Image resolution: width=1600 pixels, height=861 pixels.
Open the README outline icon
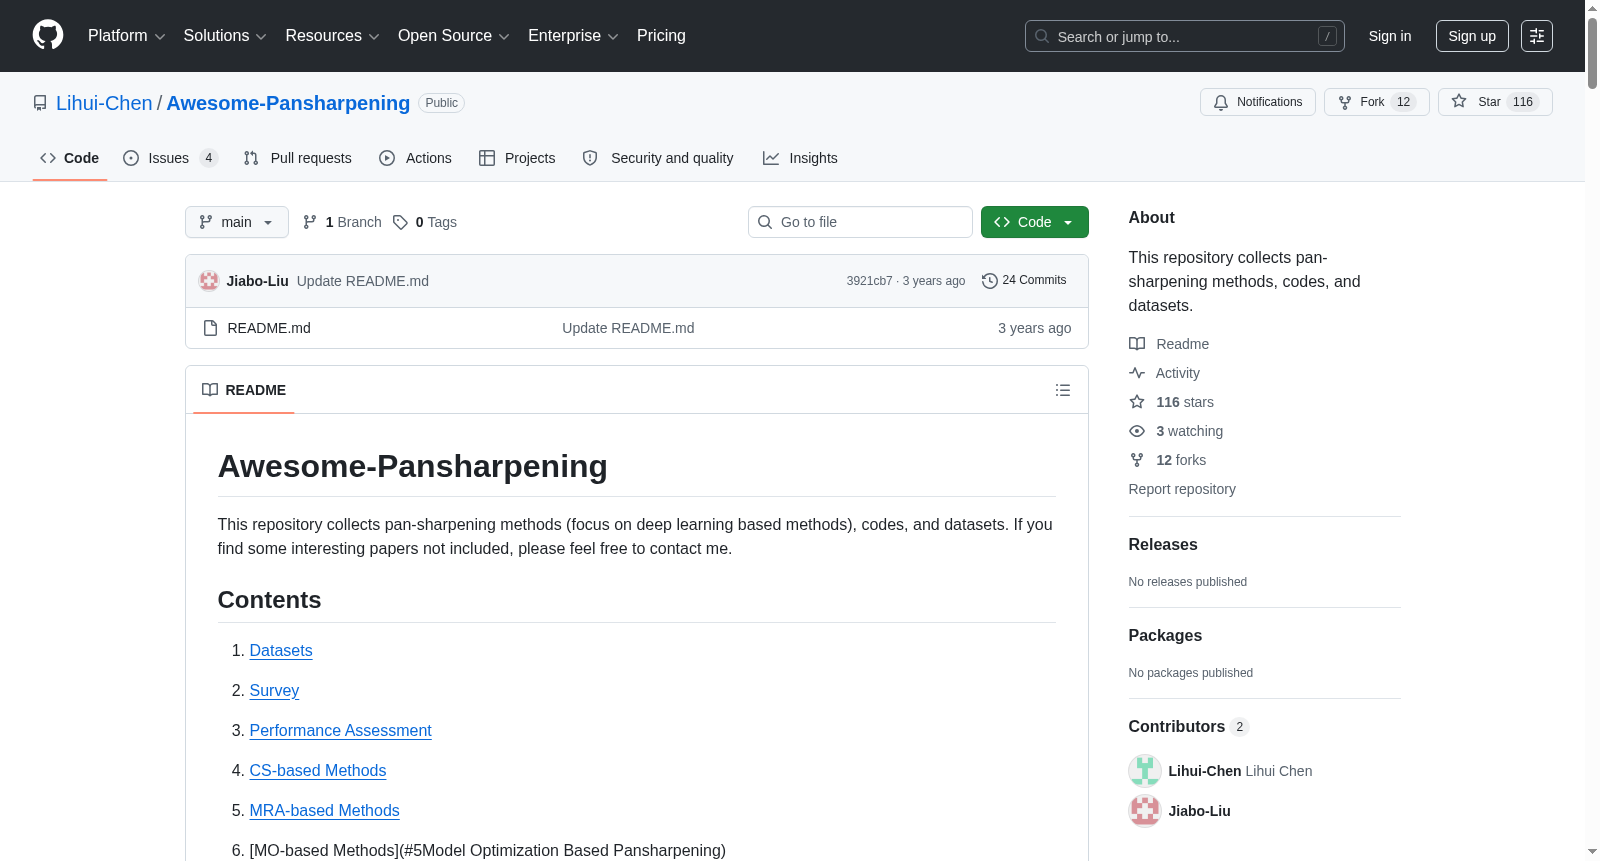[x=1063, y=390]
